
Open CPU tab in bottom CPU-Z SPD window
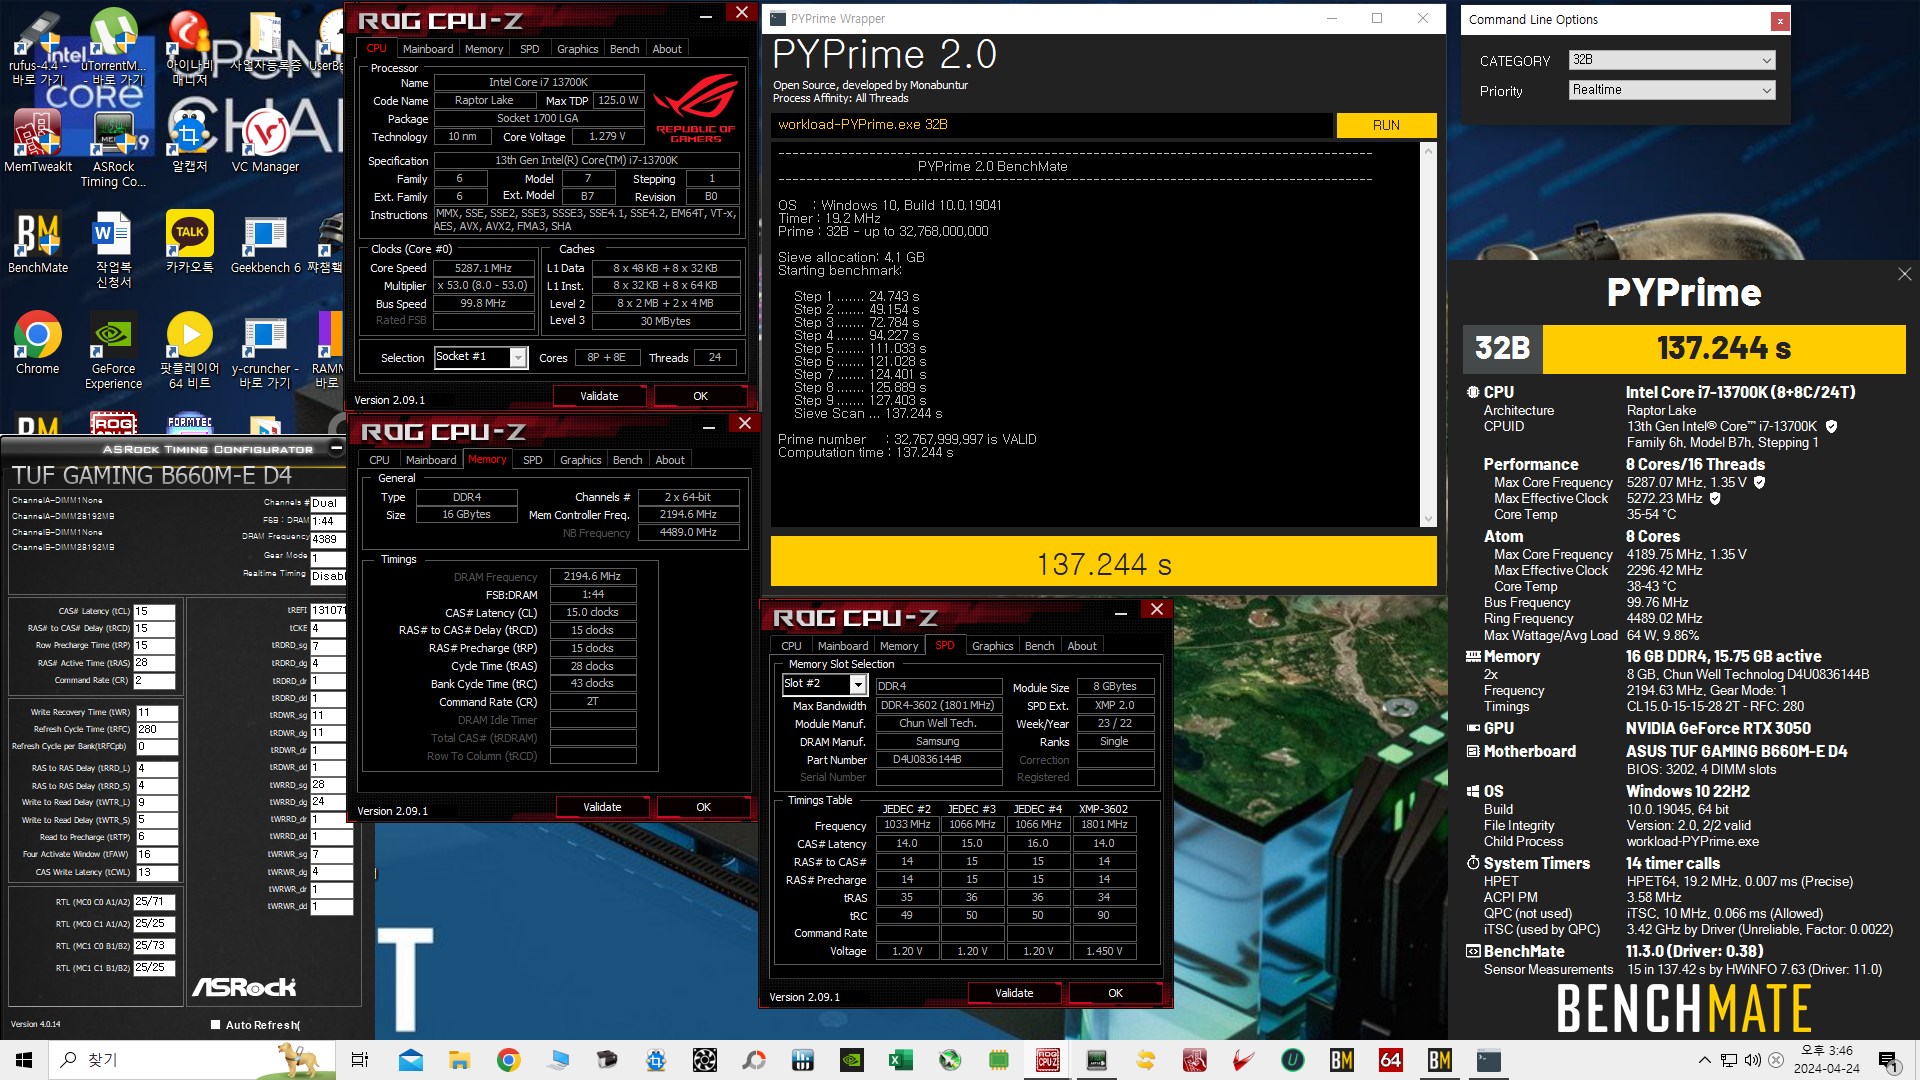[791, 646]
